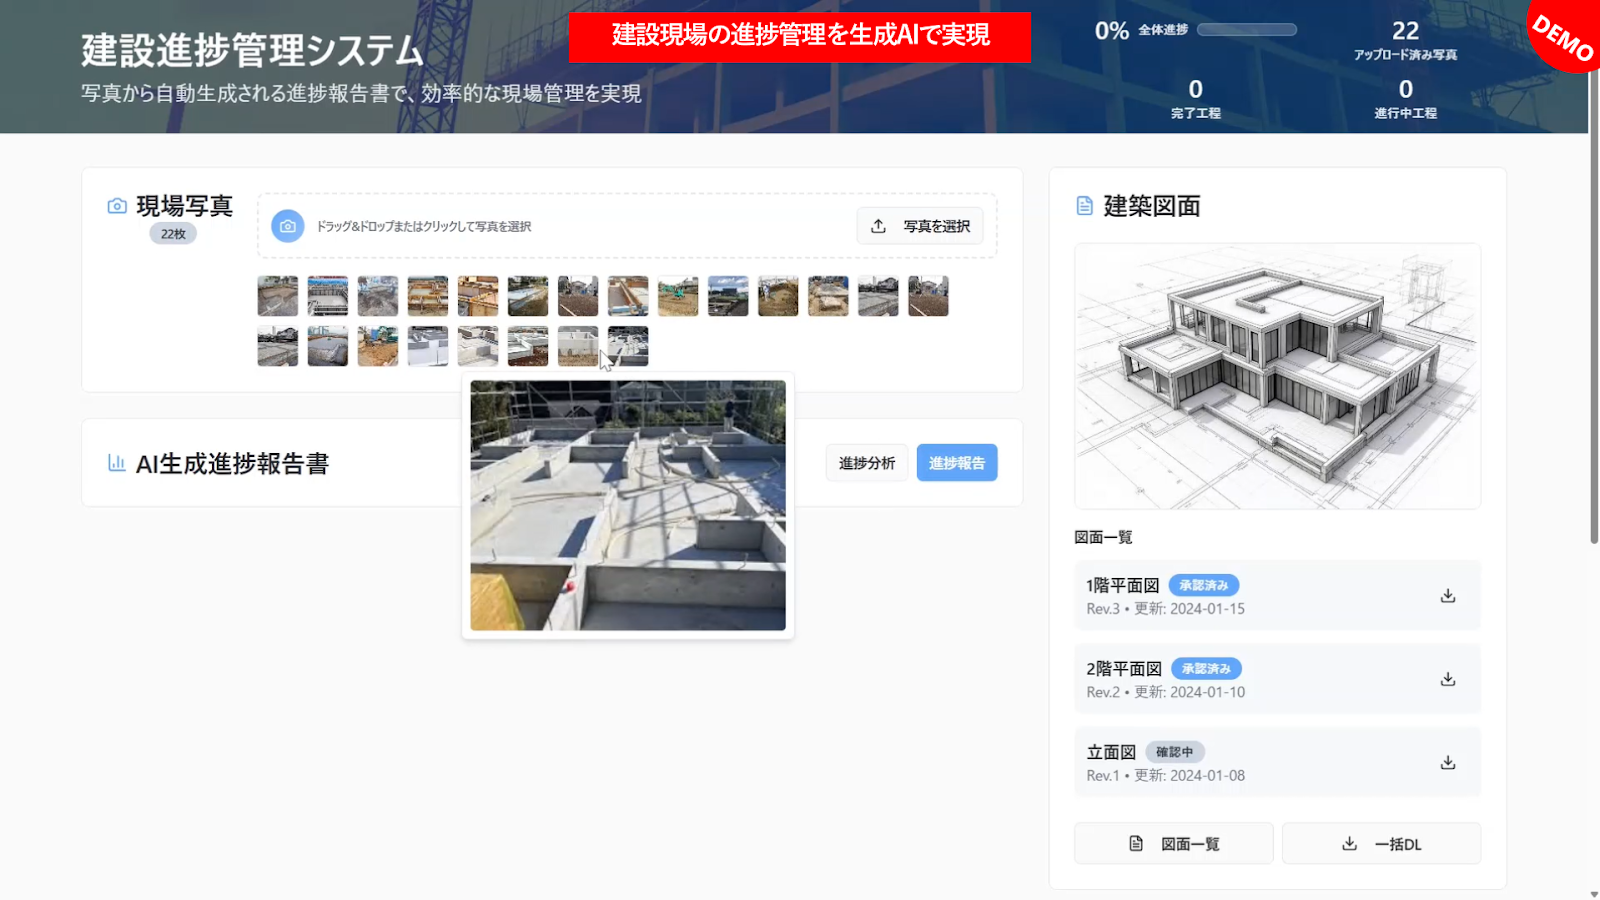Click the 一括DL bulk download button

coord(1381,844)
